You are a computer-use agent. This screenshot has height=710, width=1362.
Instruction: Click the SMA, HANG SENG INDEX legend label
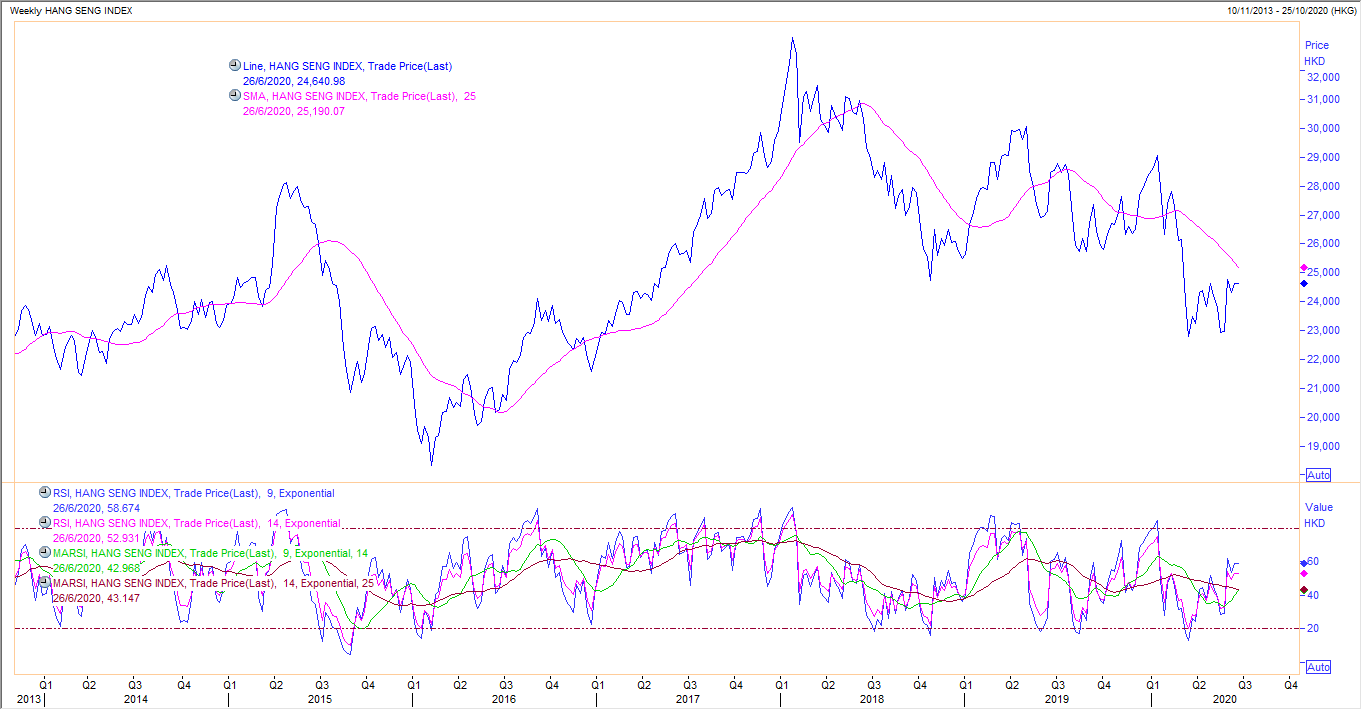(x=359, y=96)
